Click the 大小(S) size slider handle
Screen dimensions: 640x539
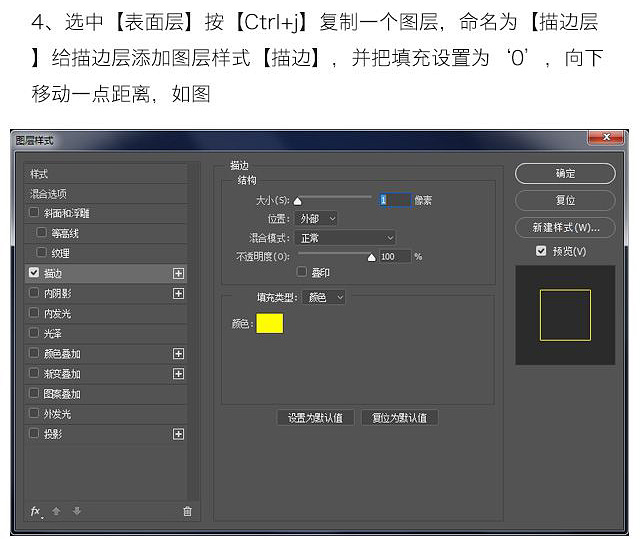point(298,201)
